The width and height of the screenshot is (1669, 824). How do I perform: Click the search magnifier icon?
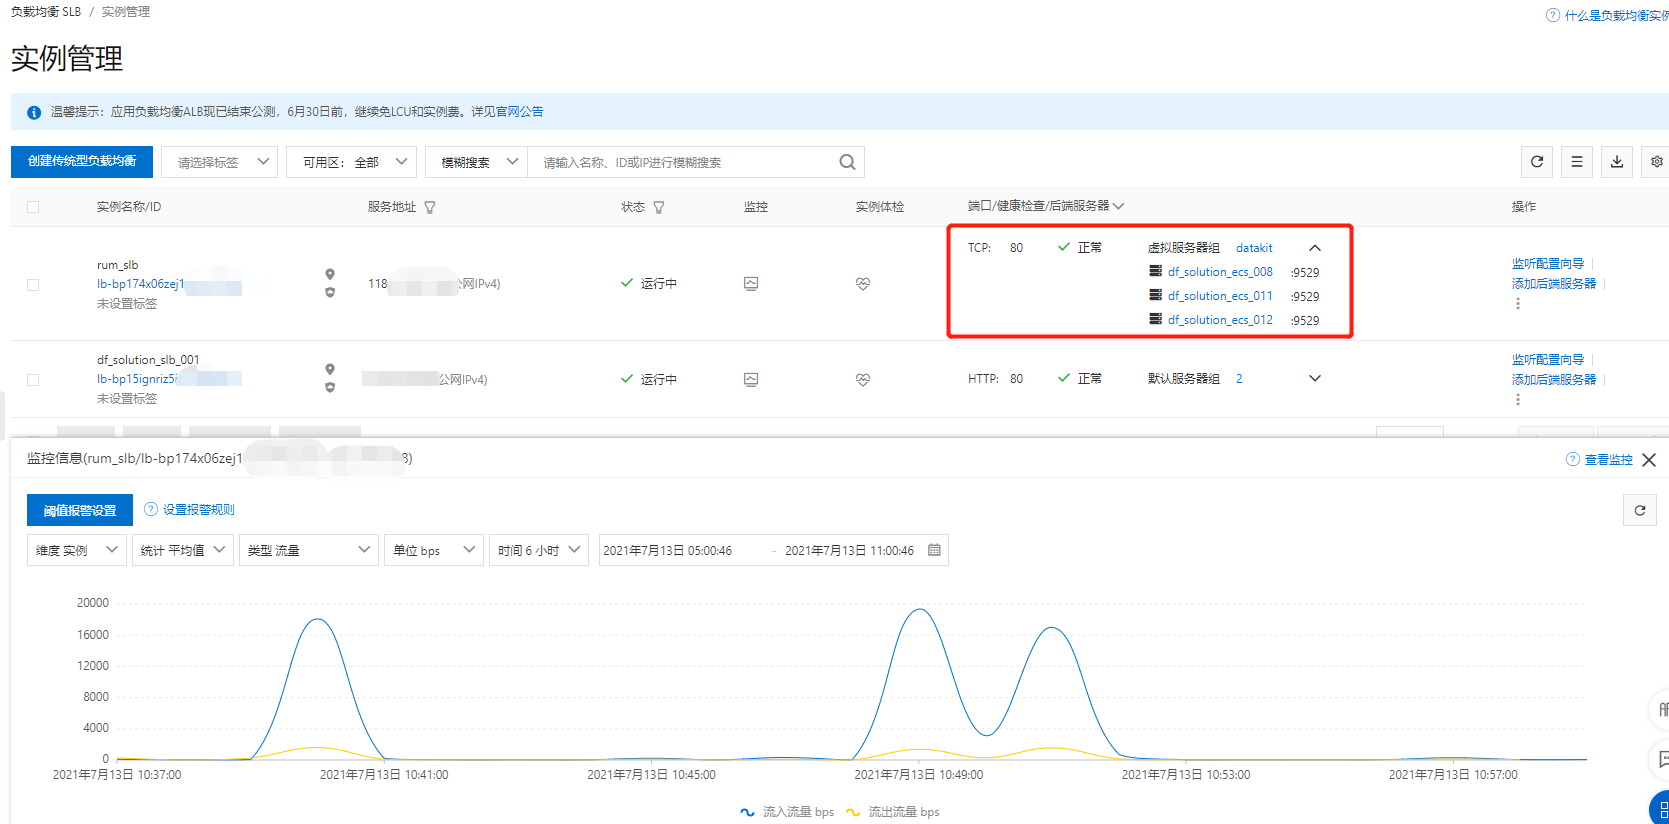pos(847,162)
